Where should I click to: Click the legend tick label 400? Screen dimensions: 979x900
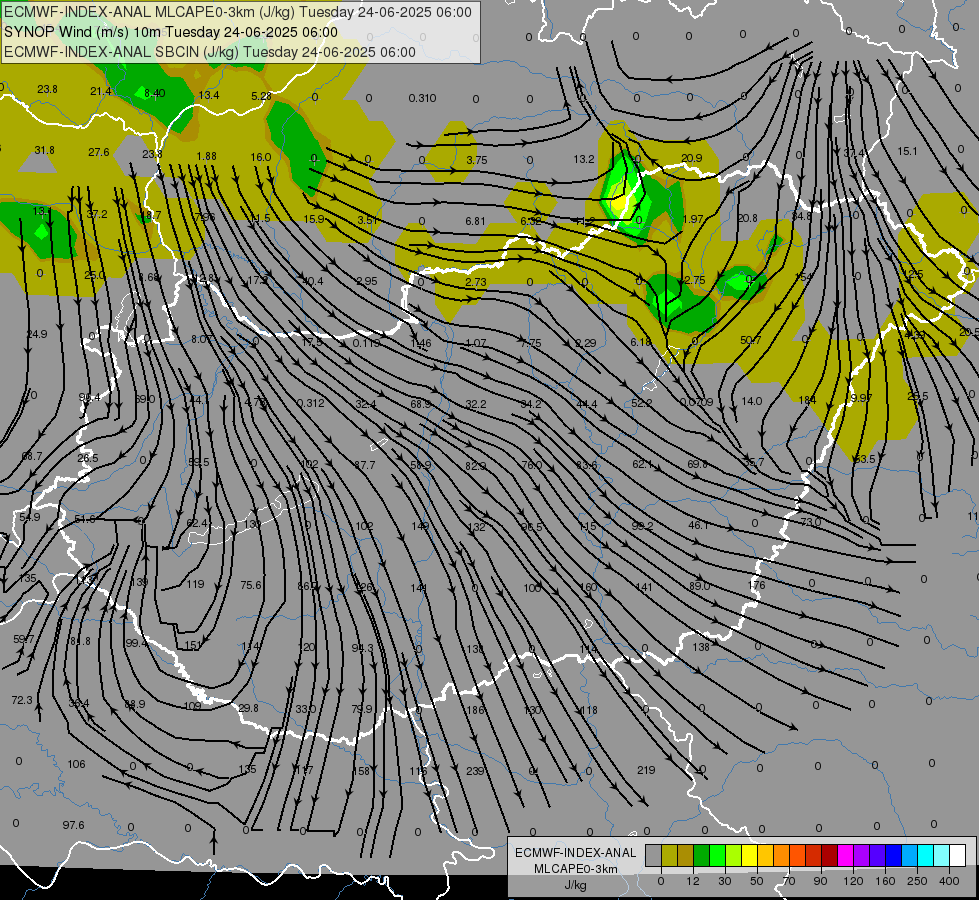coord(949,881)
